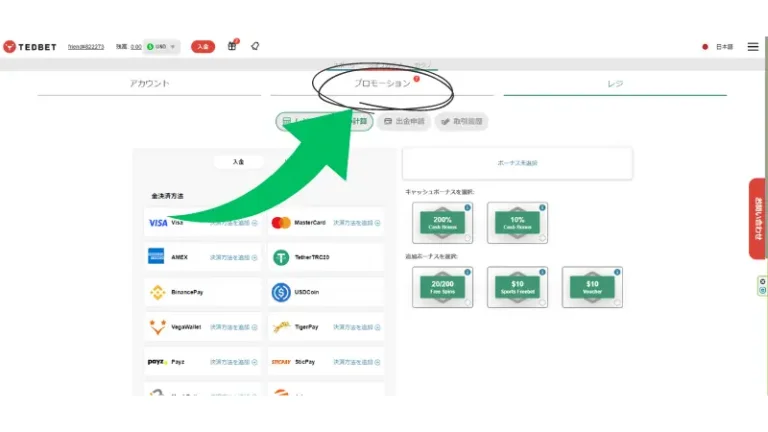Choose the SticPay logo
Image resolution: width=768 pixels, height=432 pixels.
[281, 362]
